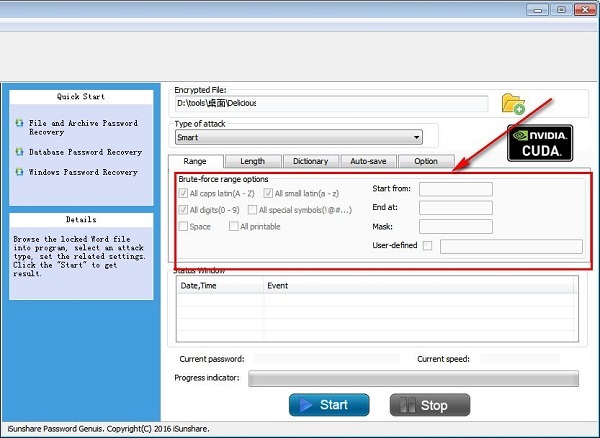Click Database Password Recovery sidebar icon
This screenshot has height=438, width=600.
point(19,152)
